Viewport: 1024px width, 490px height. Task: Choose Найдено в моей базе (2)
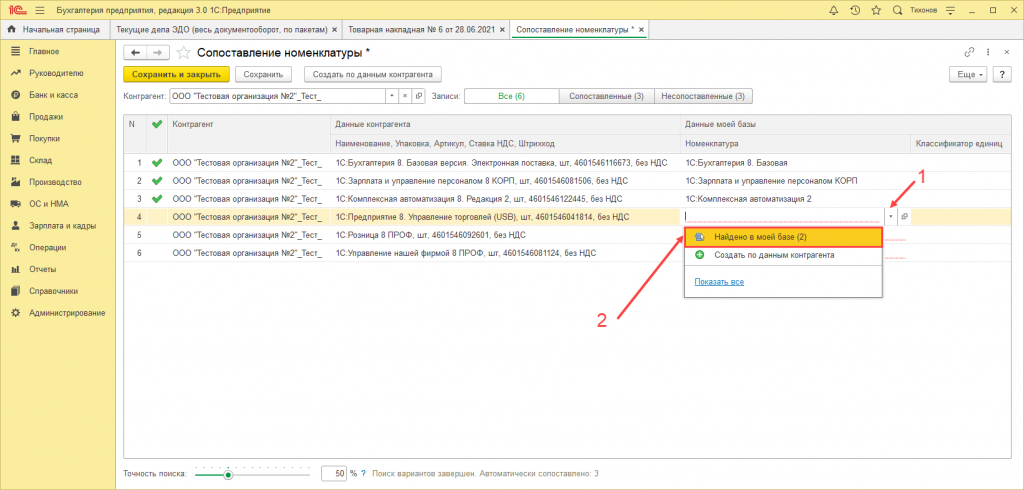point(784,237)
